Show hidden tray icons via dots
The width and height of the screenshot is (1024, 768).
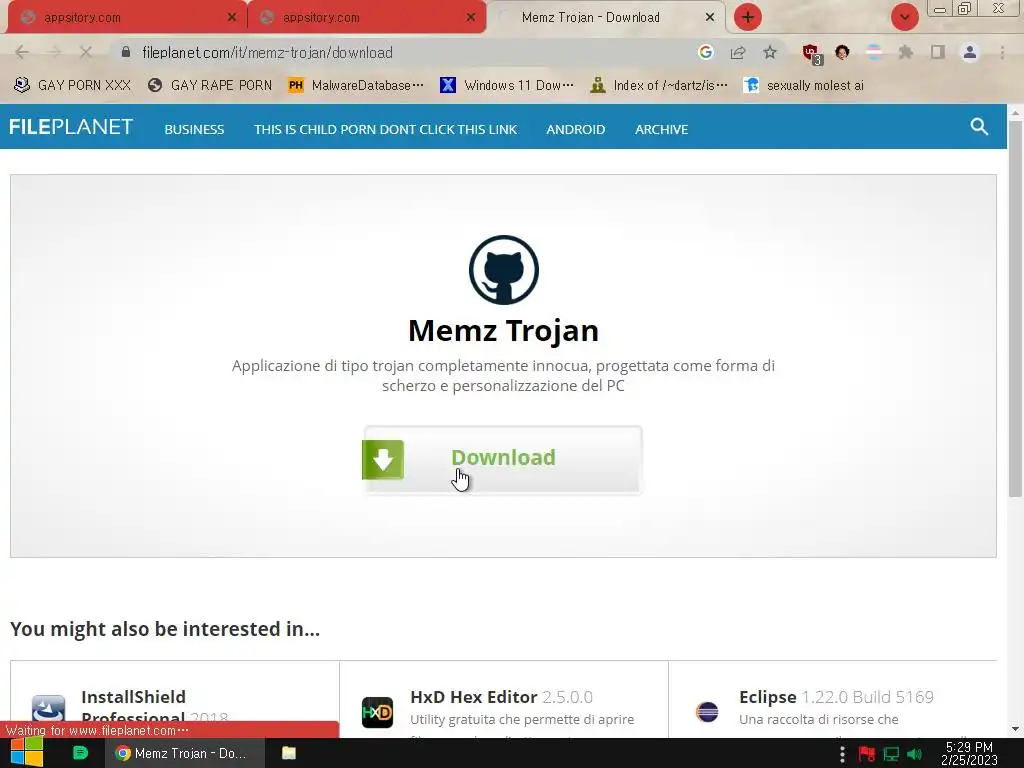(842, 754)
